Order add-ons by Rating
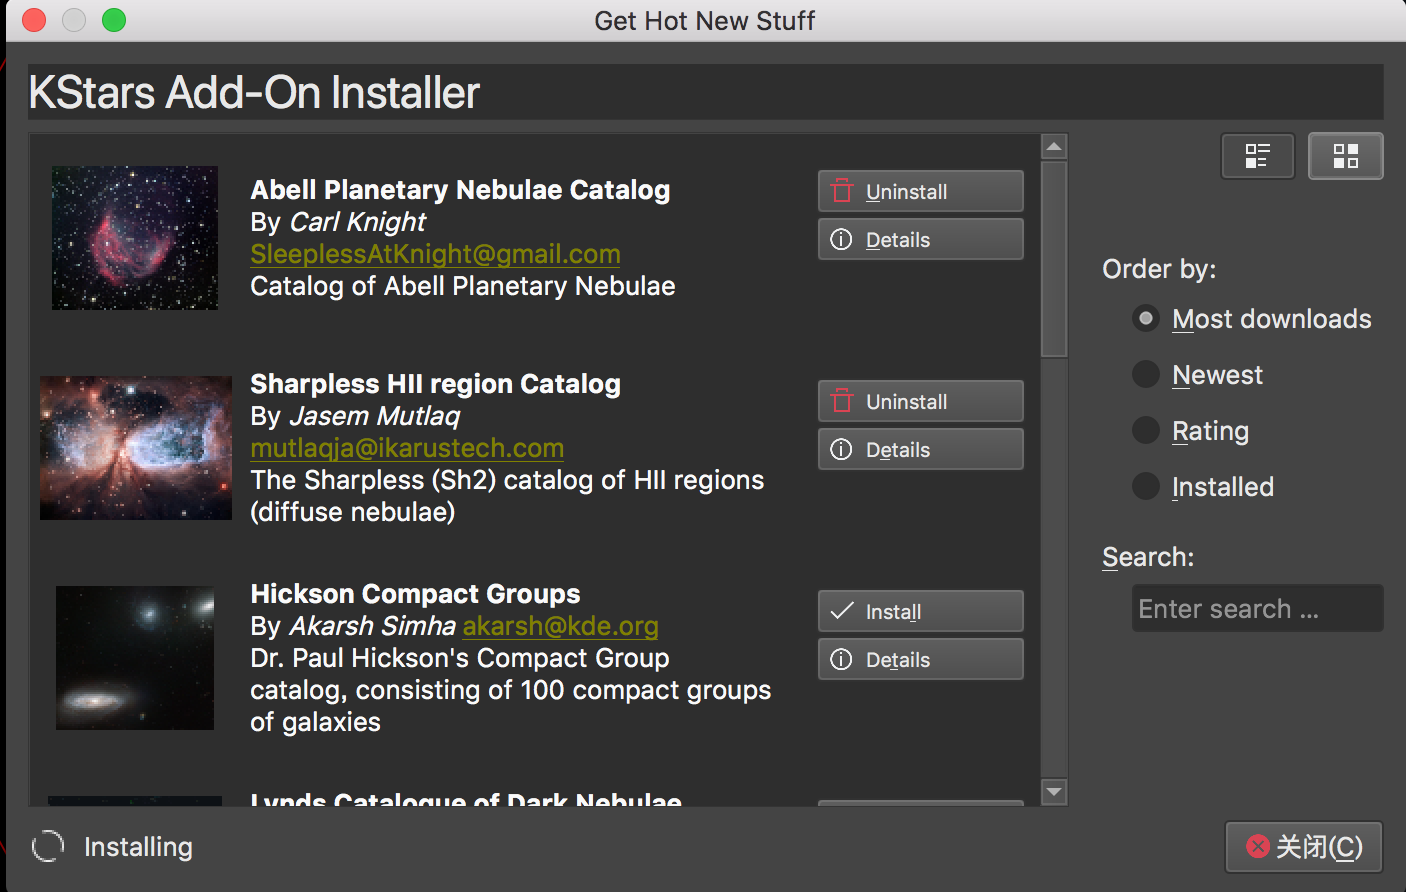This screenshot has width=1406, height=892. (x=1191, y=431)
